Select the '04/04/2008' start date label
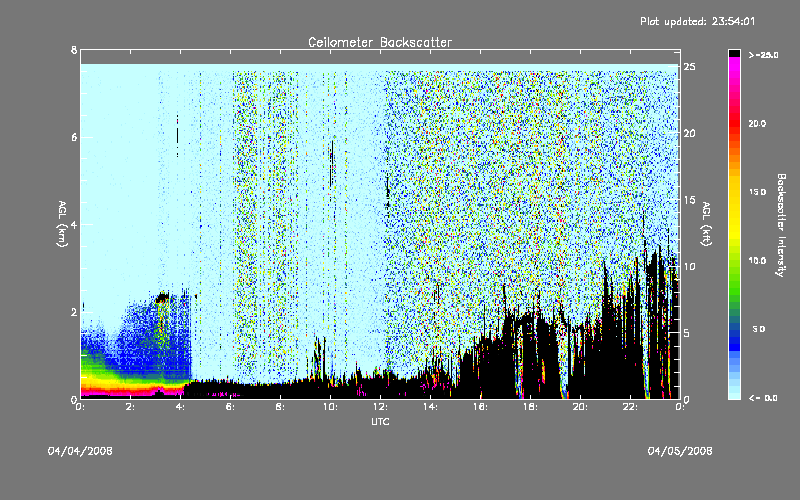This screenshot has height=500, width=800. [x=80, y=451]
